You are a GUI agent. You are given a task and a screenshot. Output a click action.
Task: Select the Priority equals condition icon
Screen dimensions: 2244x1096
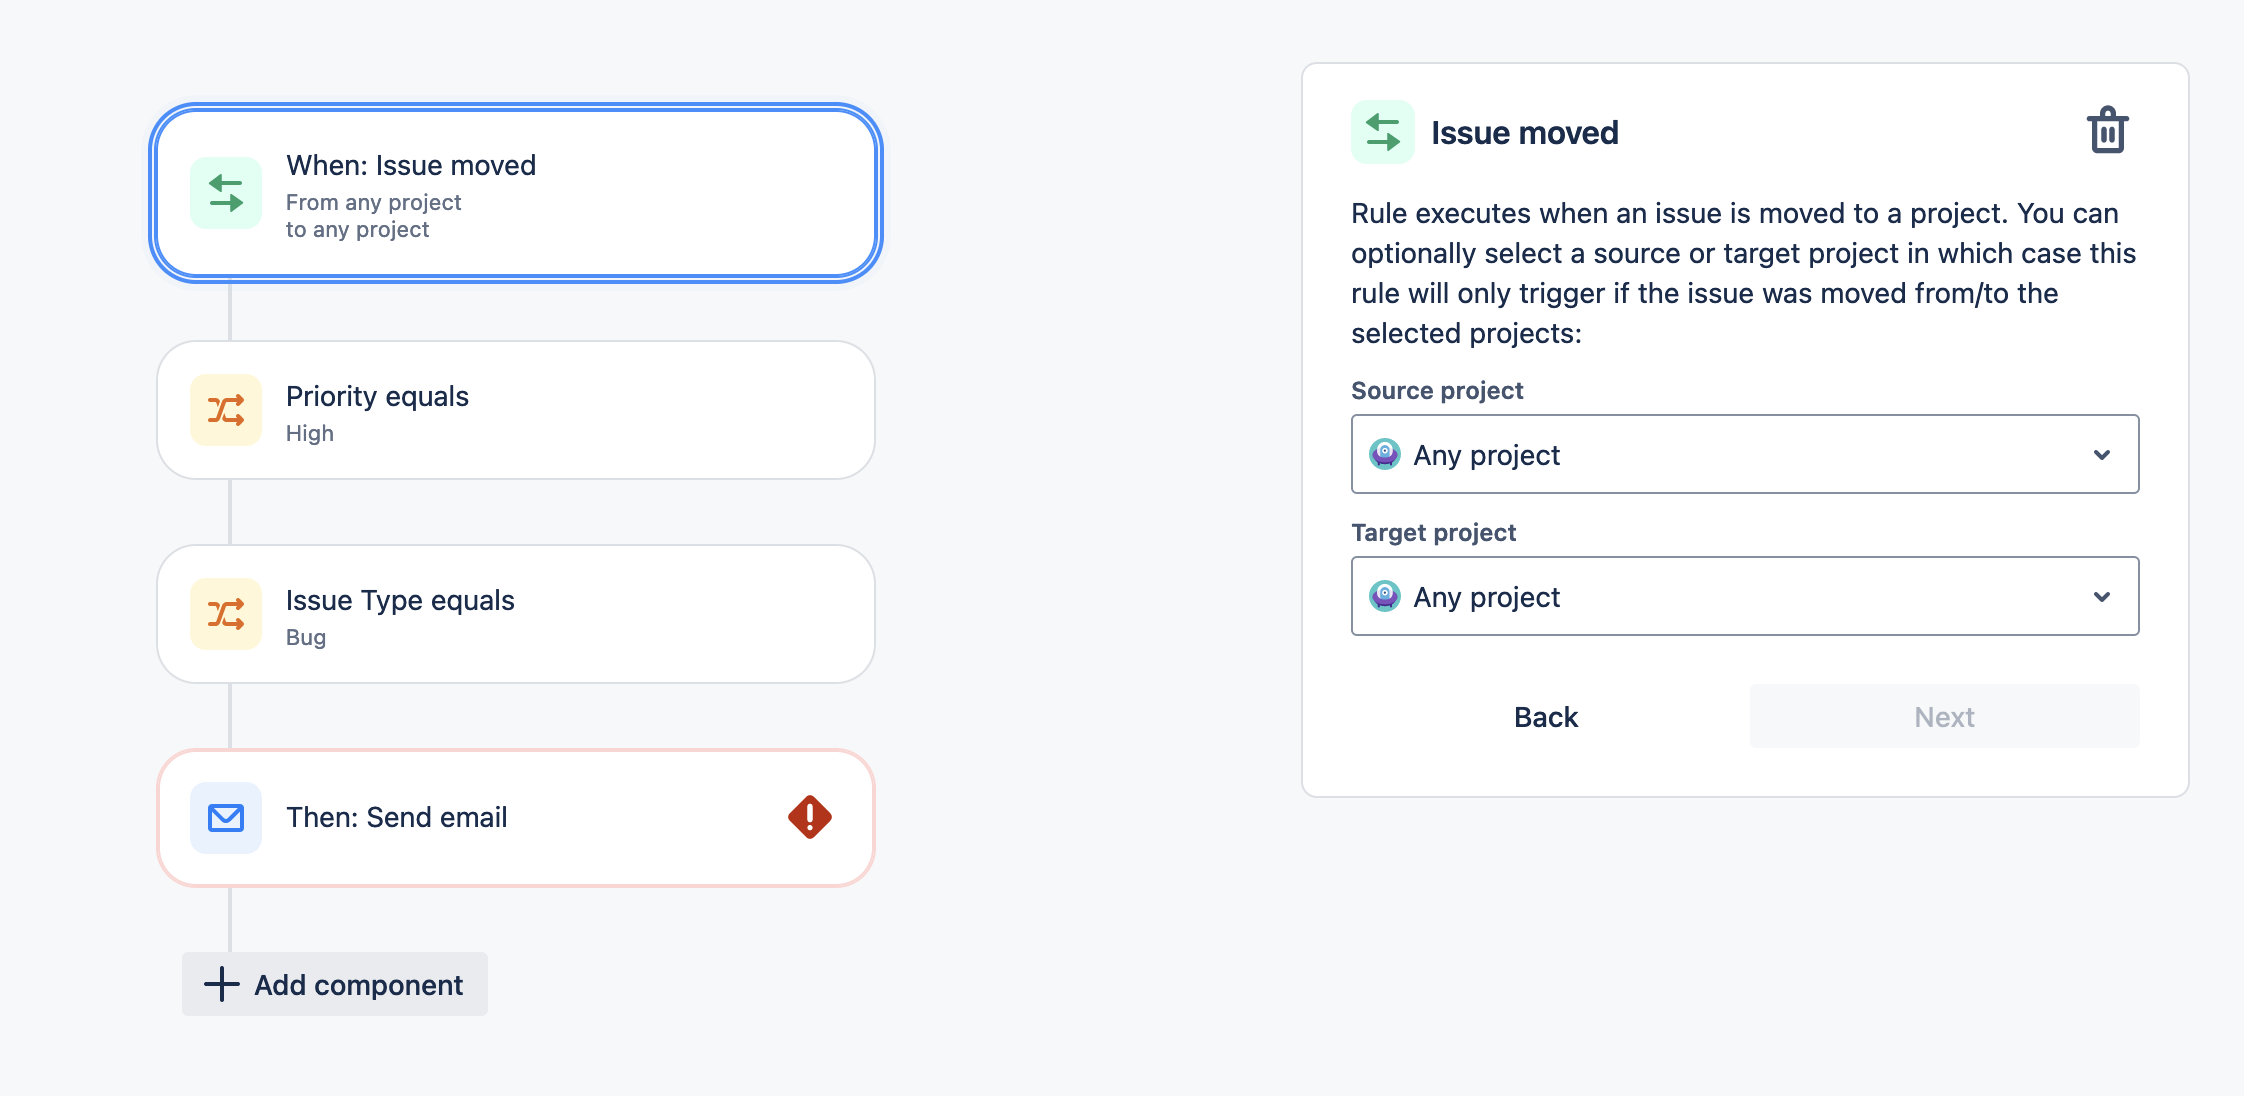tap(225, 410)
